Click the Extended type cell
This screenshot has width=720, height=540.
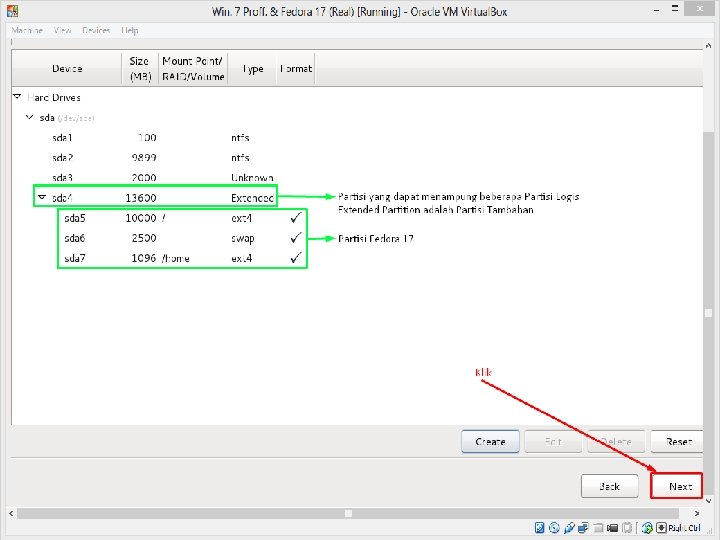coord(252,198)
